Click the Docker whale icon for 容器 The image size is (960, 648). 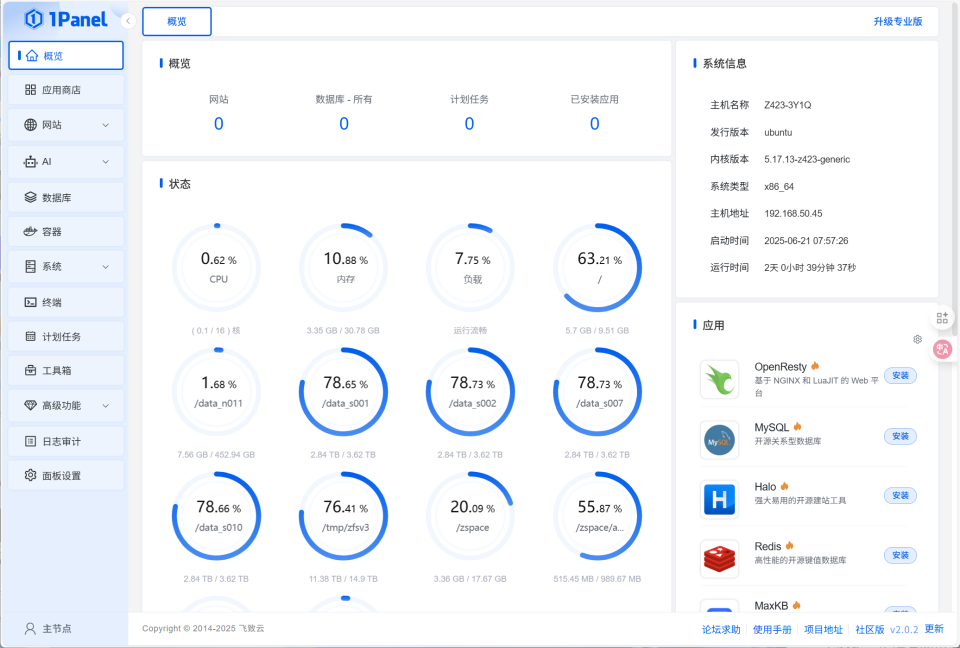tap(31, 232)
